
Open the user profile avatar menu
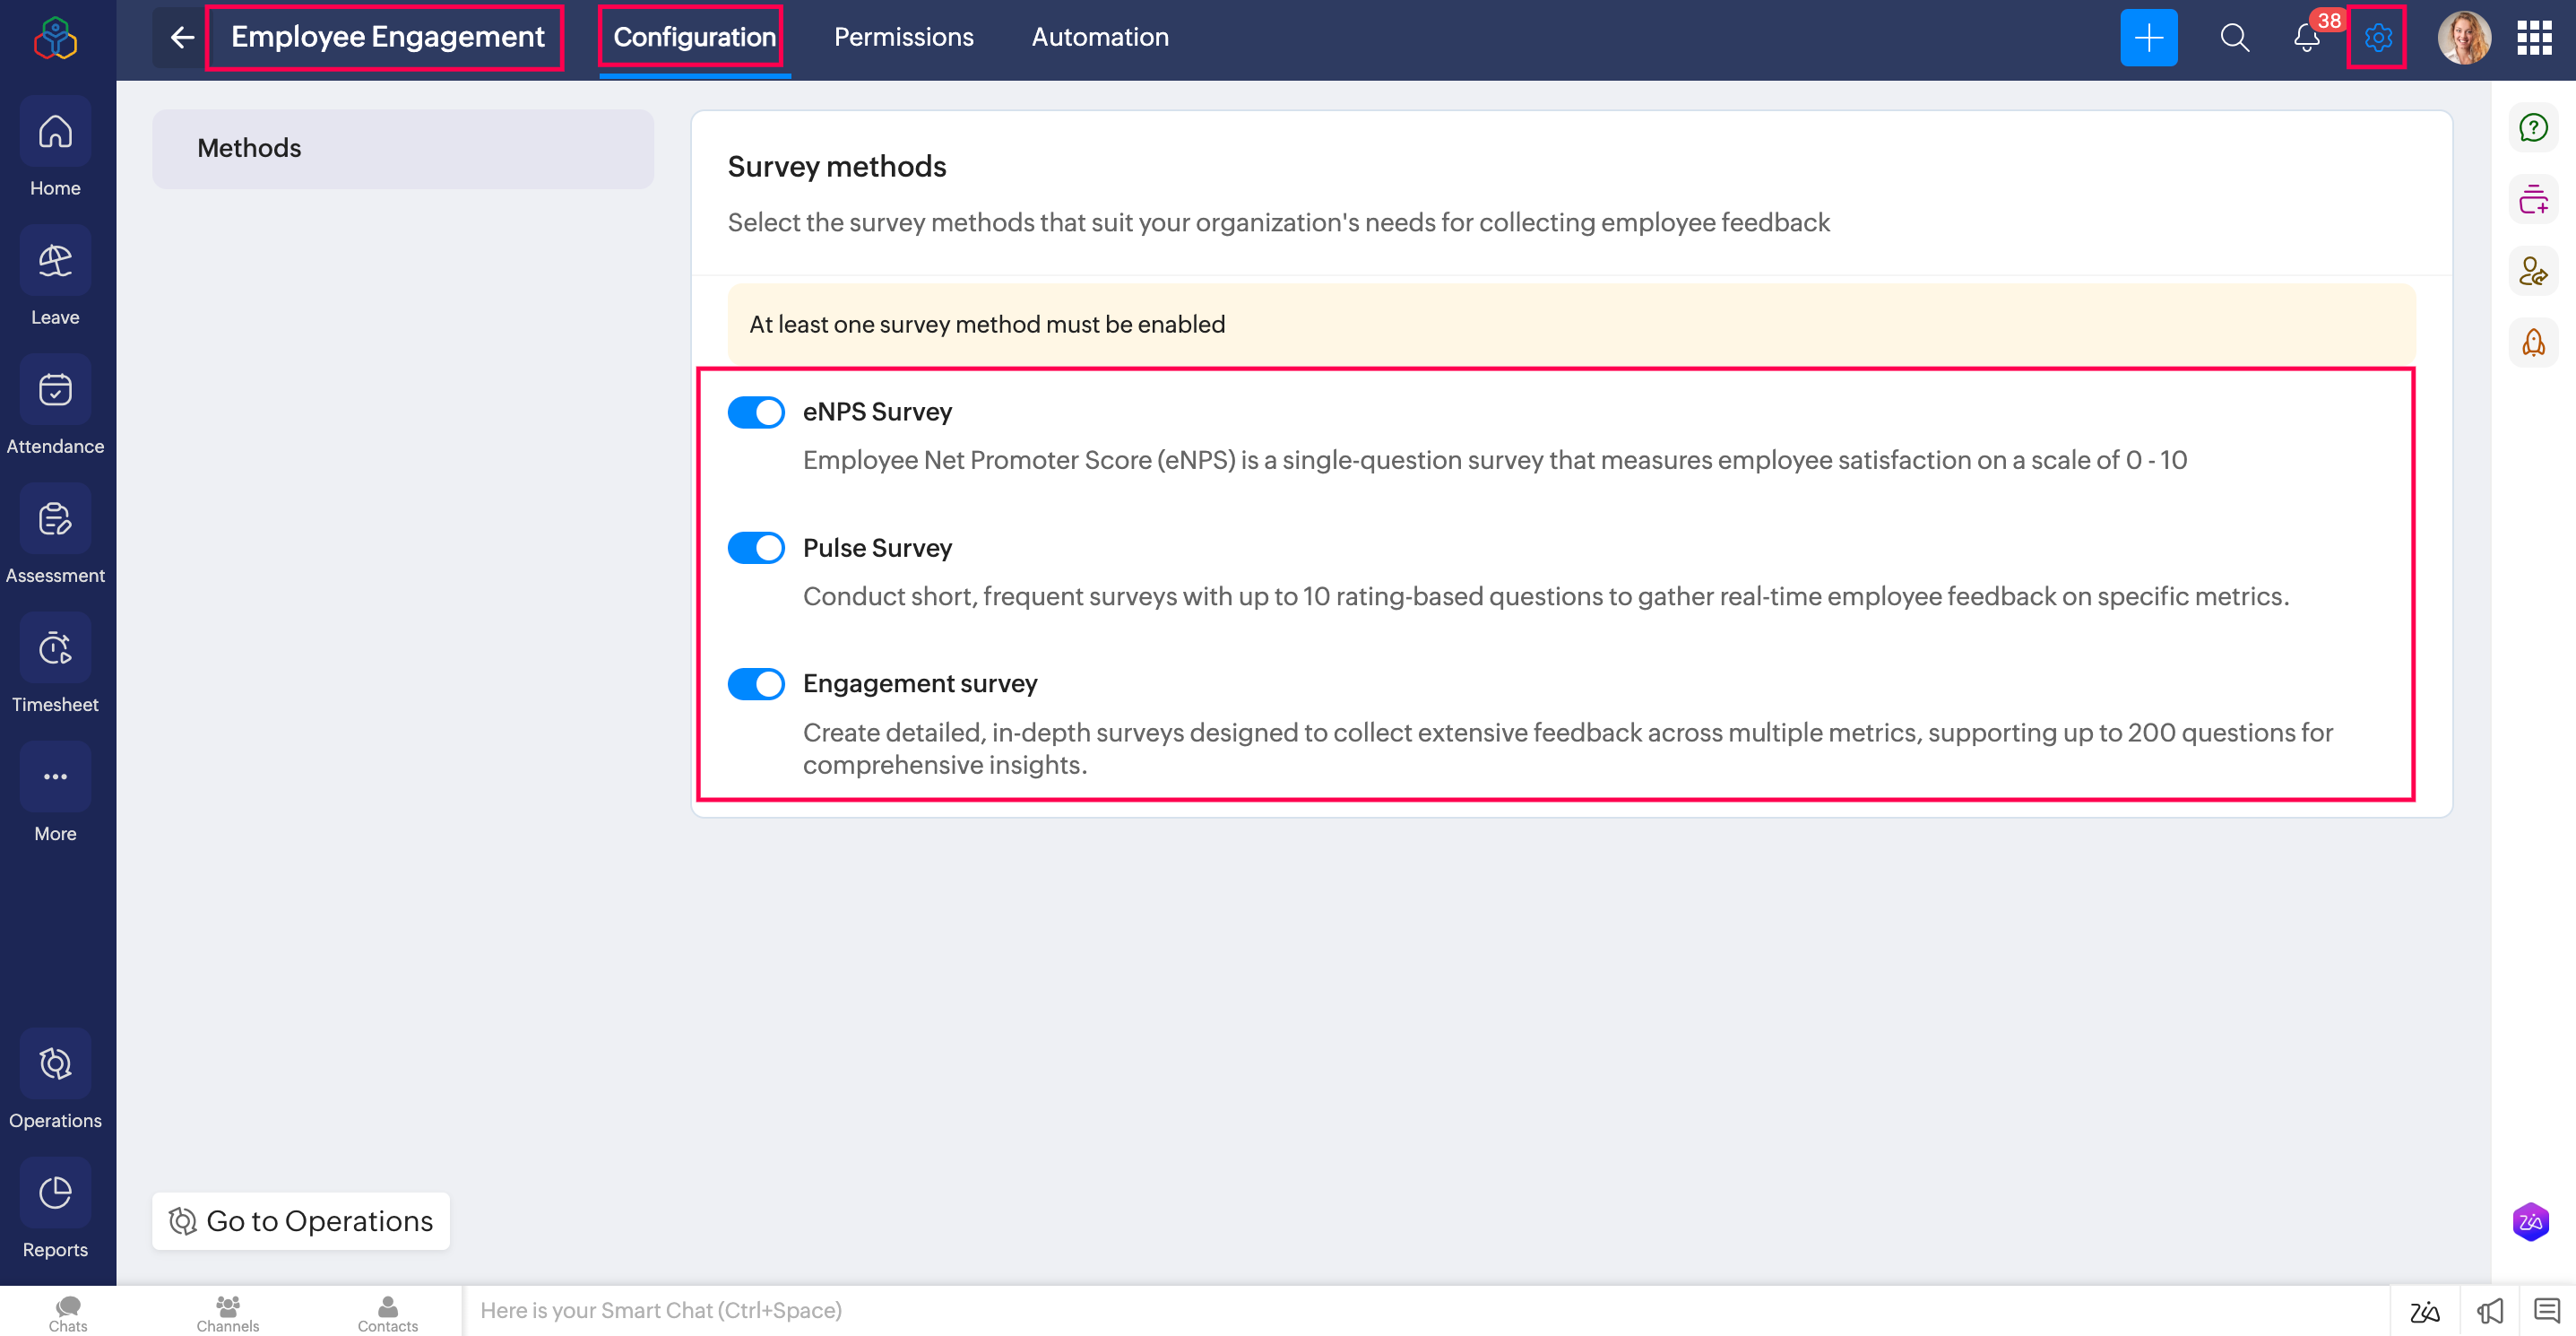[x=2463, y=38]
